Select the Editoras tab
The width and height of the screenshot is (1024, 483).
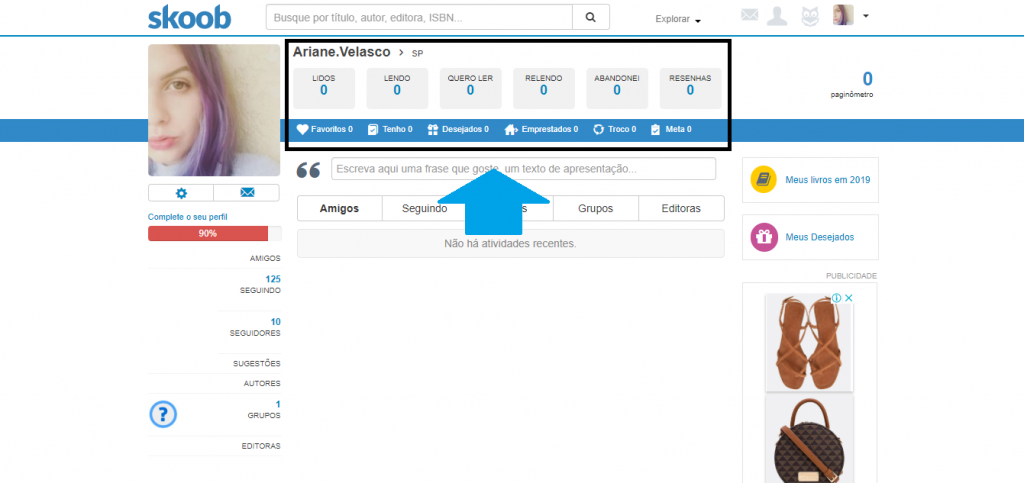click(681, 209)
